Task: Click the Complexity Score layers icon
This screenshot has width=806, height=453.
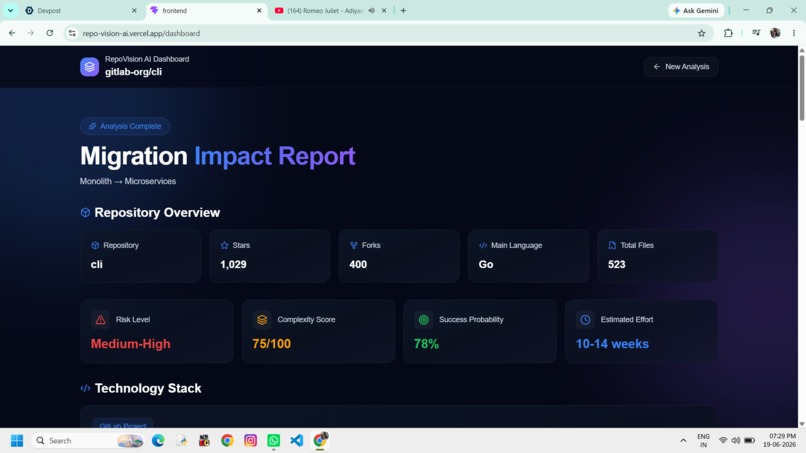Action: pos(262,320)
